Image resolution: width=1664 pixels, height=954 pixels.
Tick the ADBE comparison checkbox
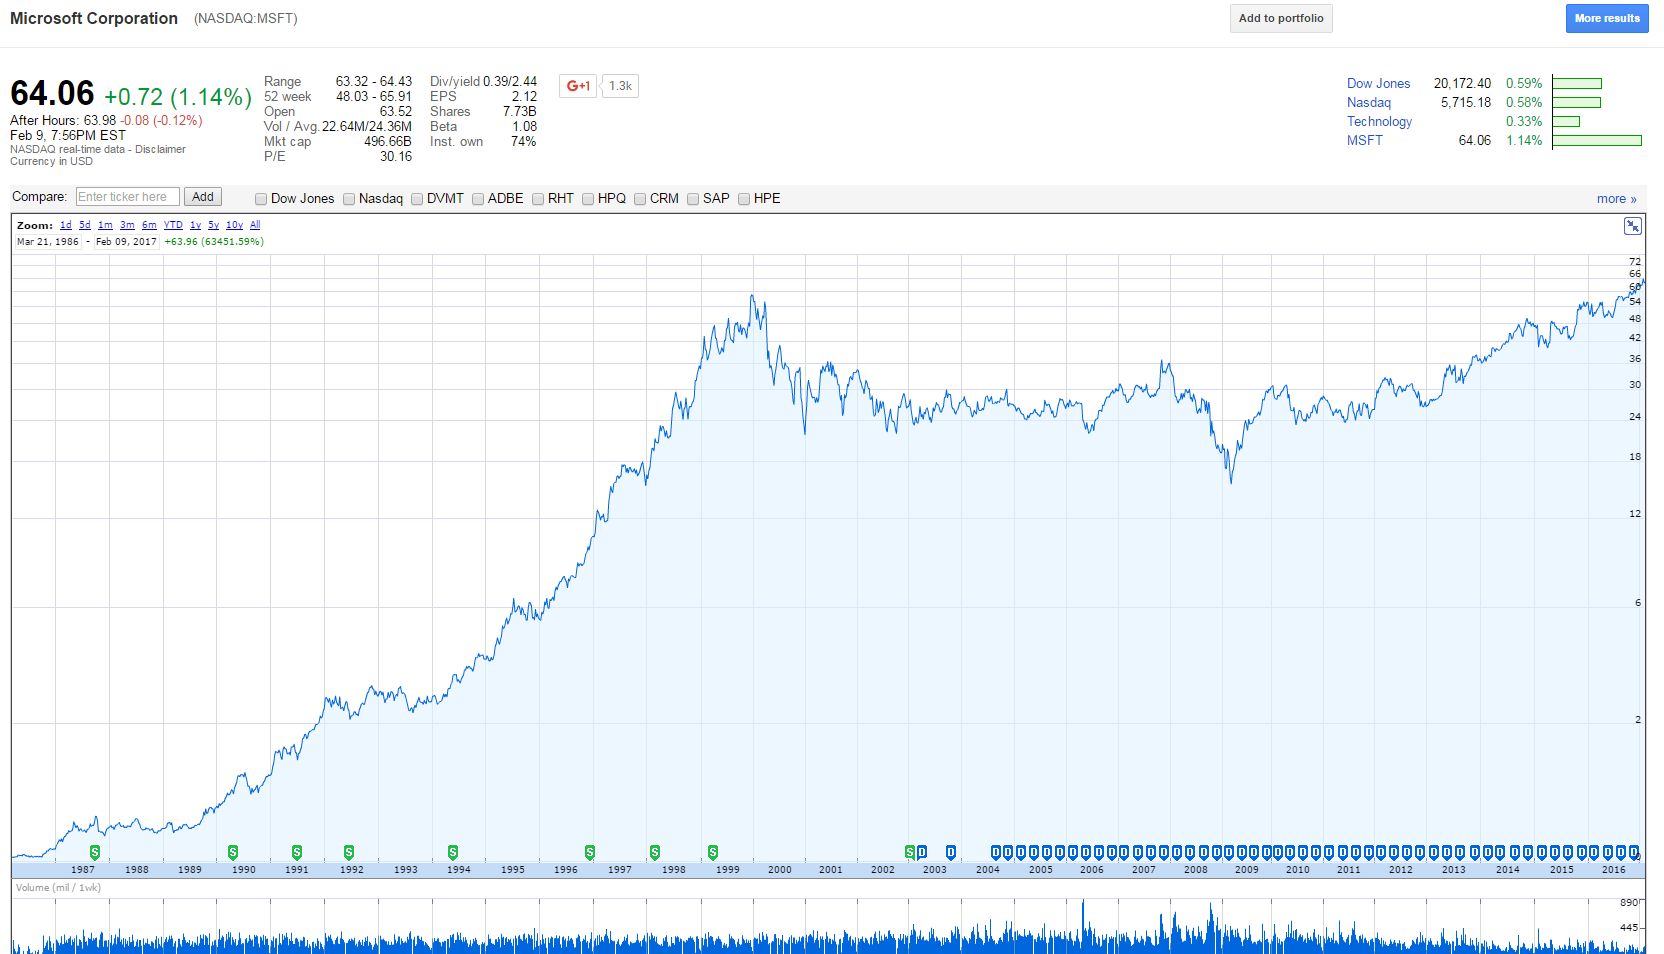(x=478, y=199)
